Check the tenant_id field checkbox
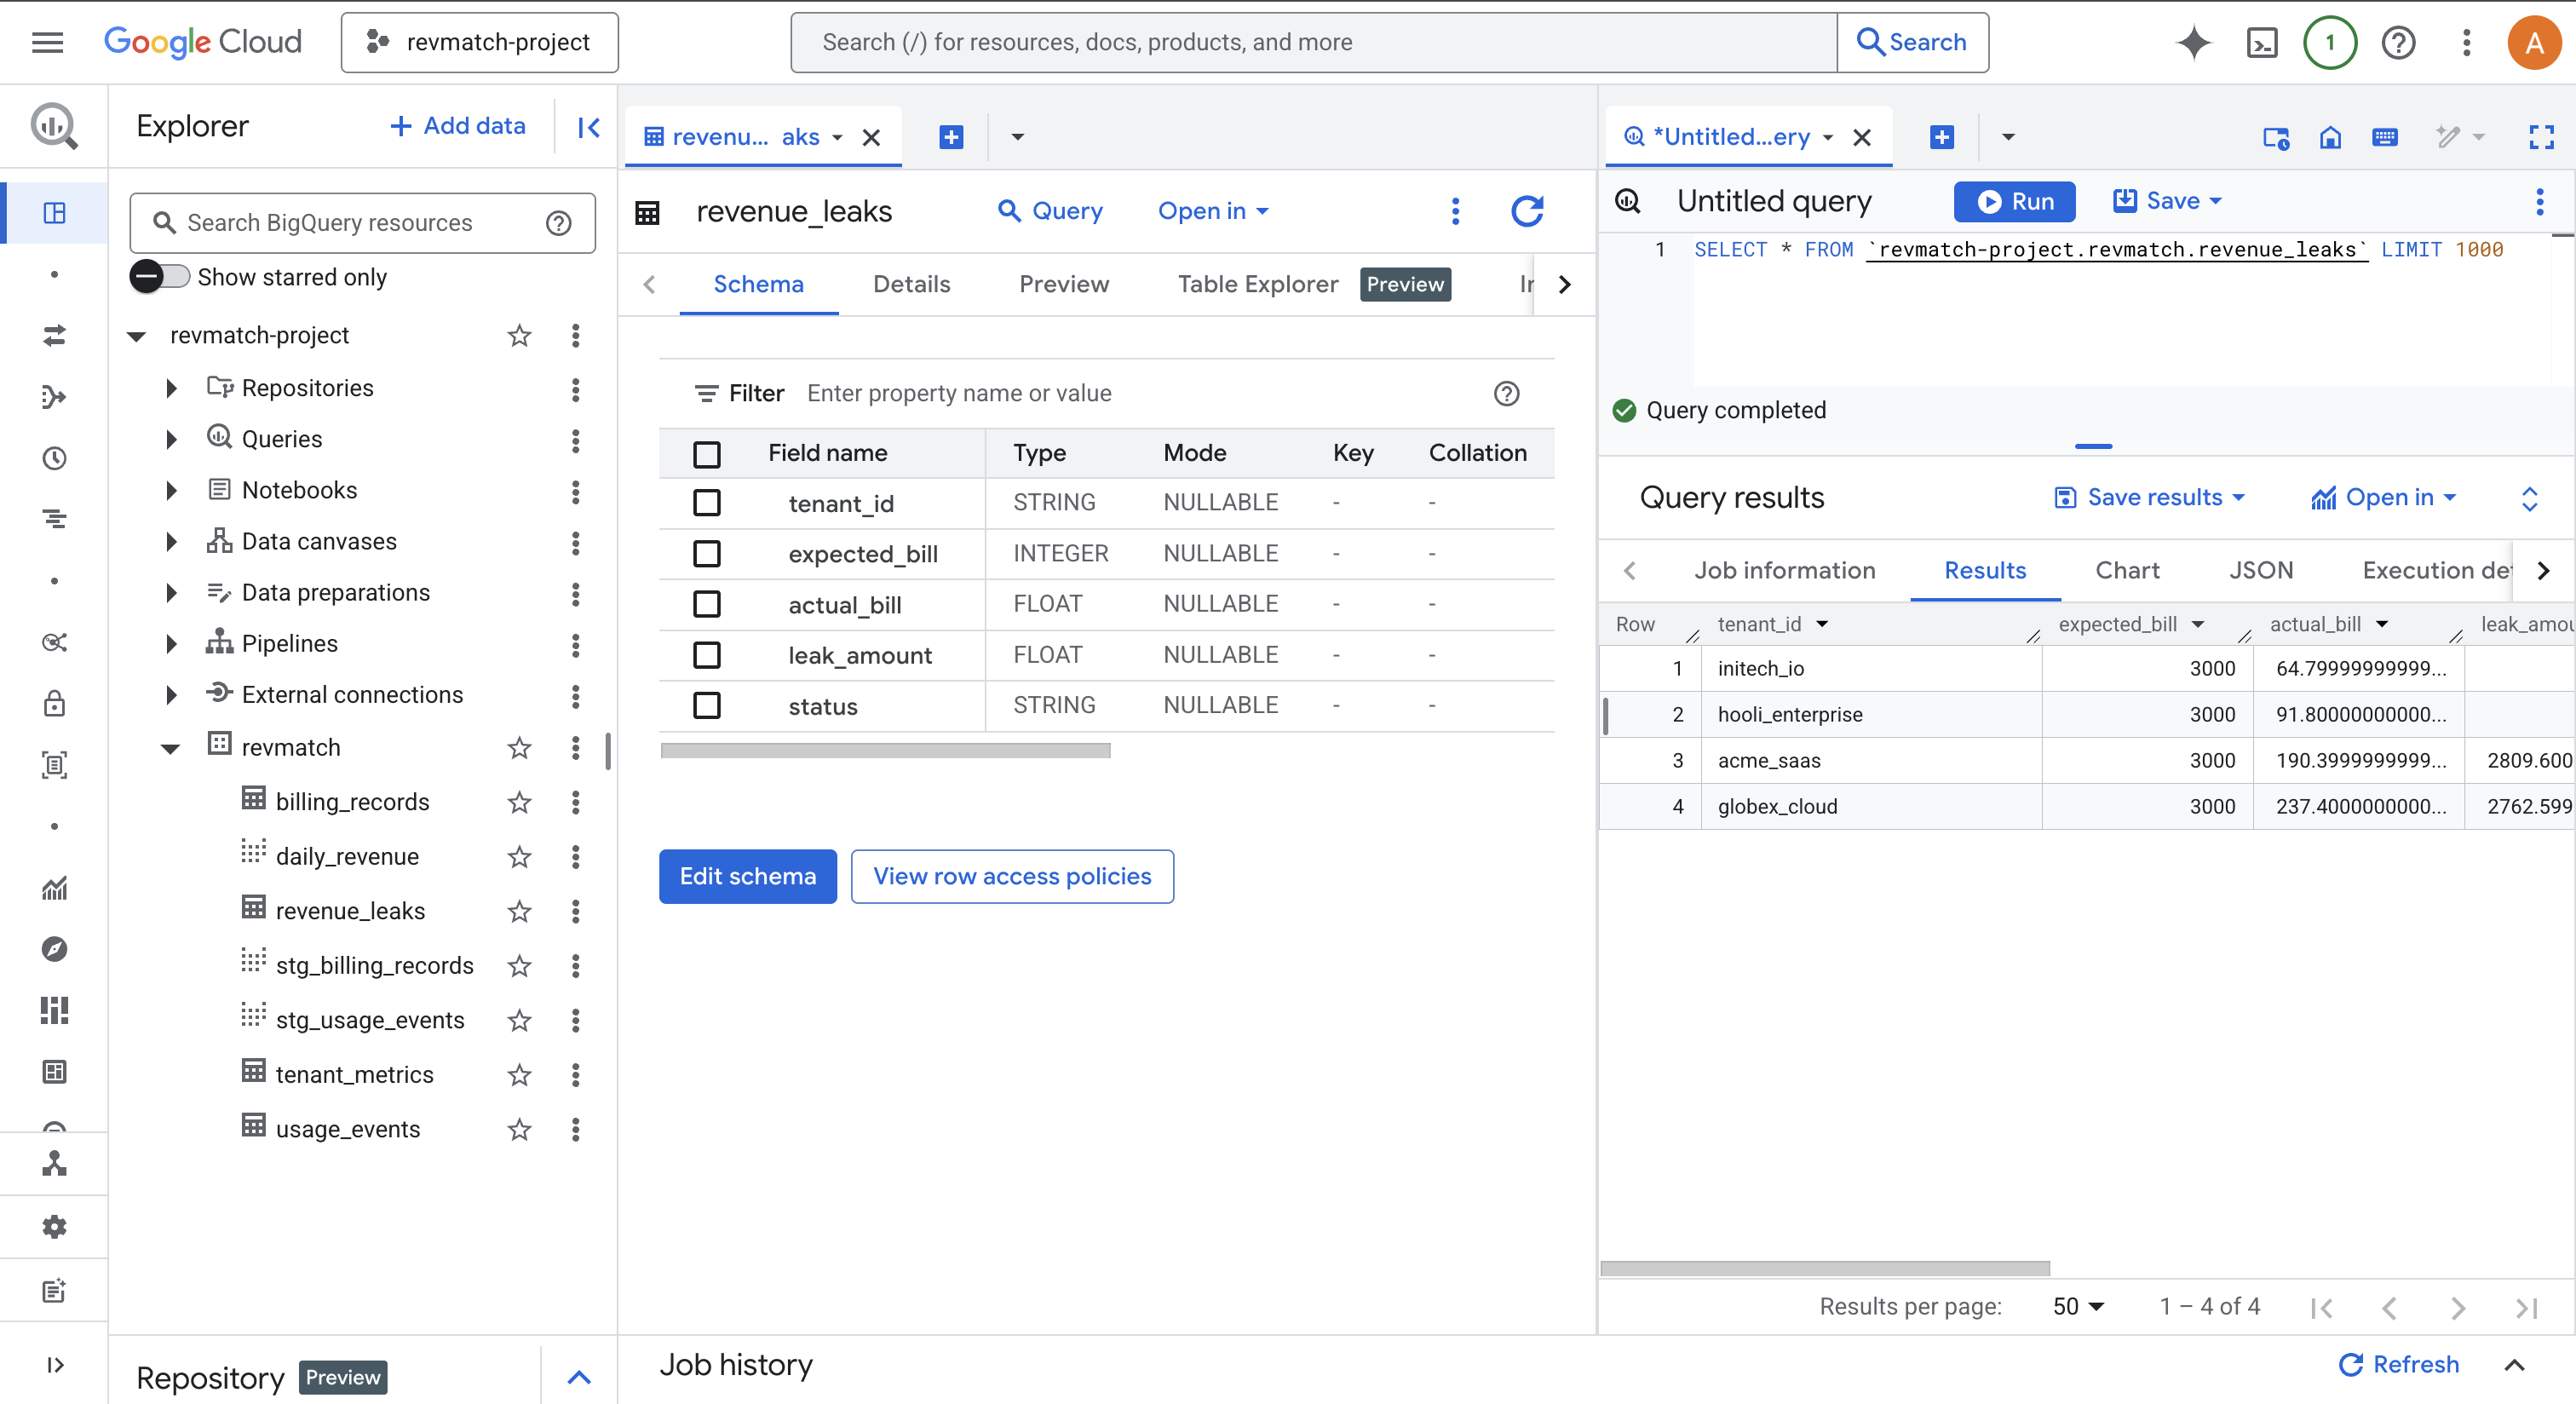This screenshot has height=1404, width=2576. pyautogui.click(x=707, y=503)
